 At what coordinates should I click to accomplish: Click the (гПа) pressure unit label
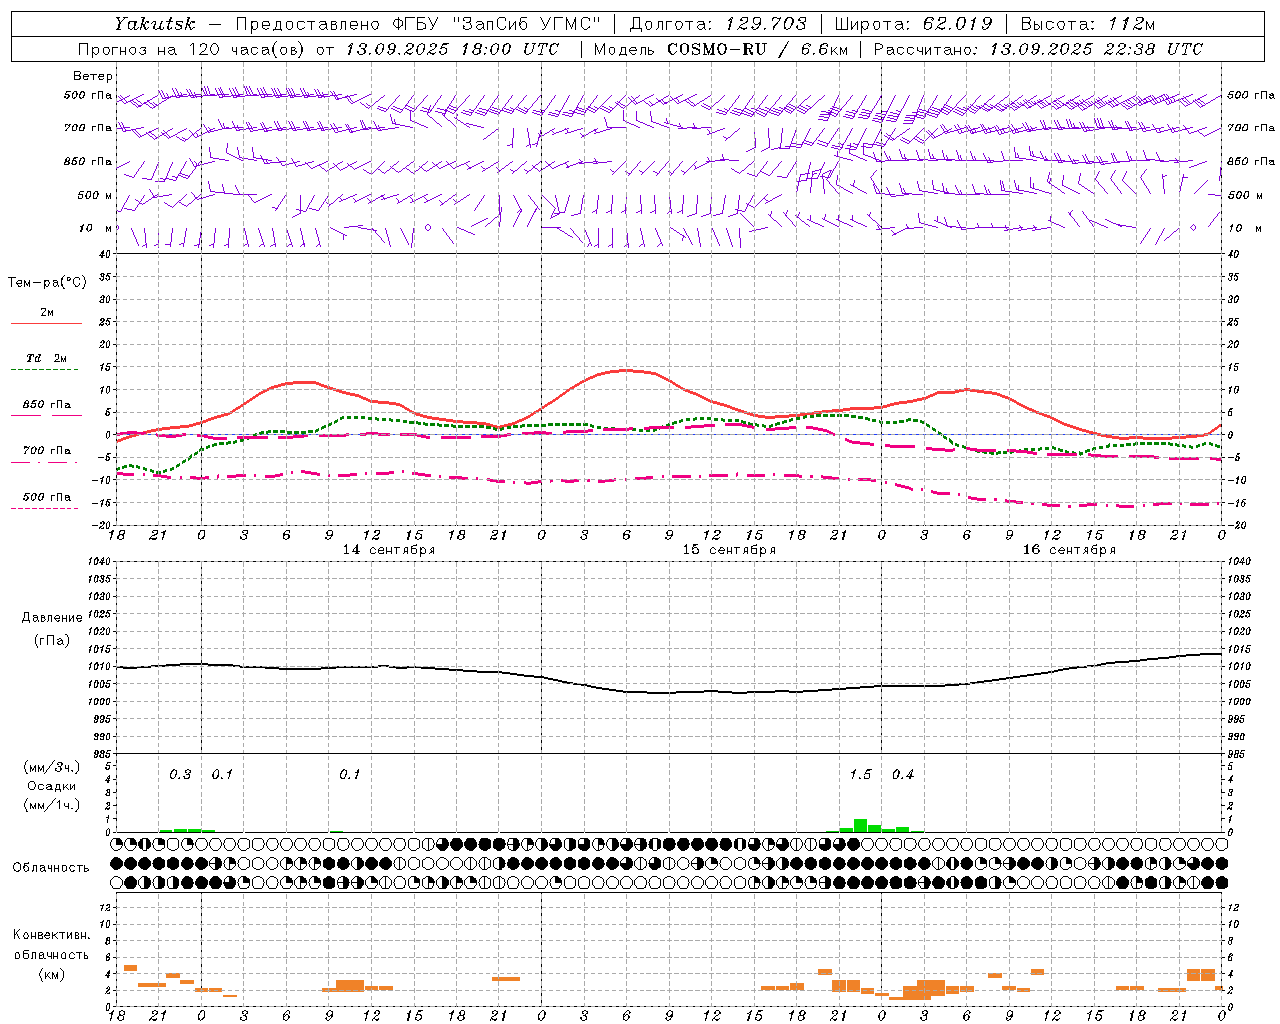pos(52,641)
